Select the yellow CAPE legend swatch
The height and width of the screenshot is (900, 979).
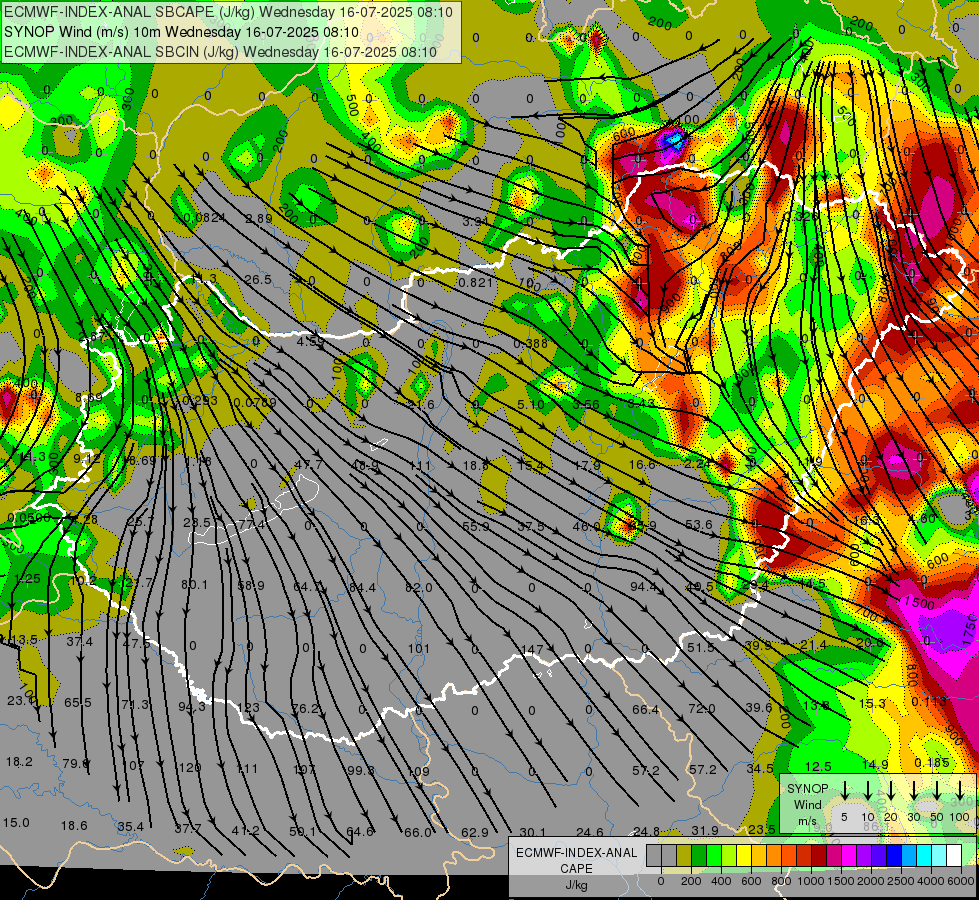(744, 856)
